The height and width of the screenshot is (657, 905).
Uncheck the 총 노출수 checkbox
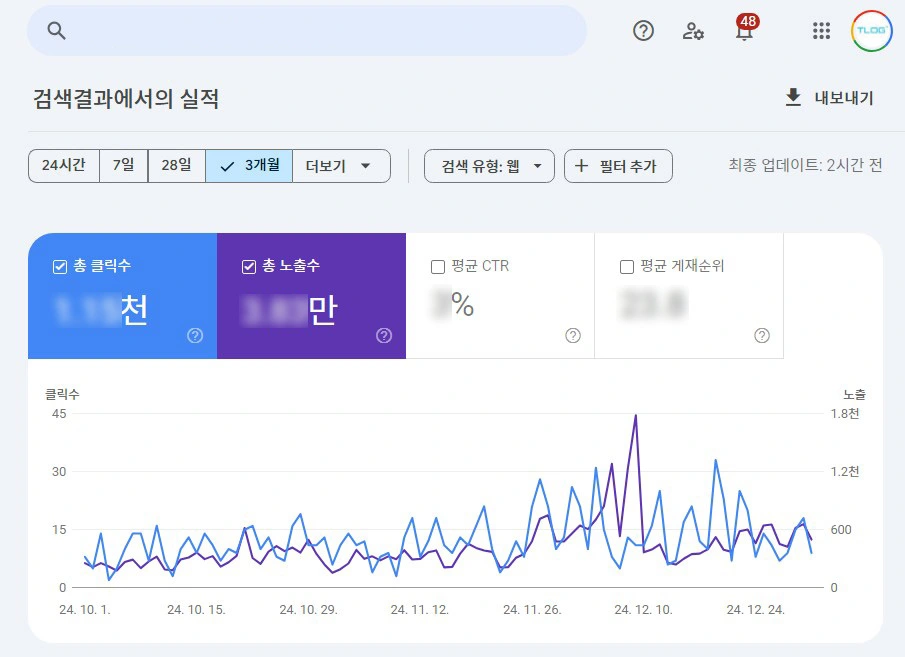point(249,267)
